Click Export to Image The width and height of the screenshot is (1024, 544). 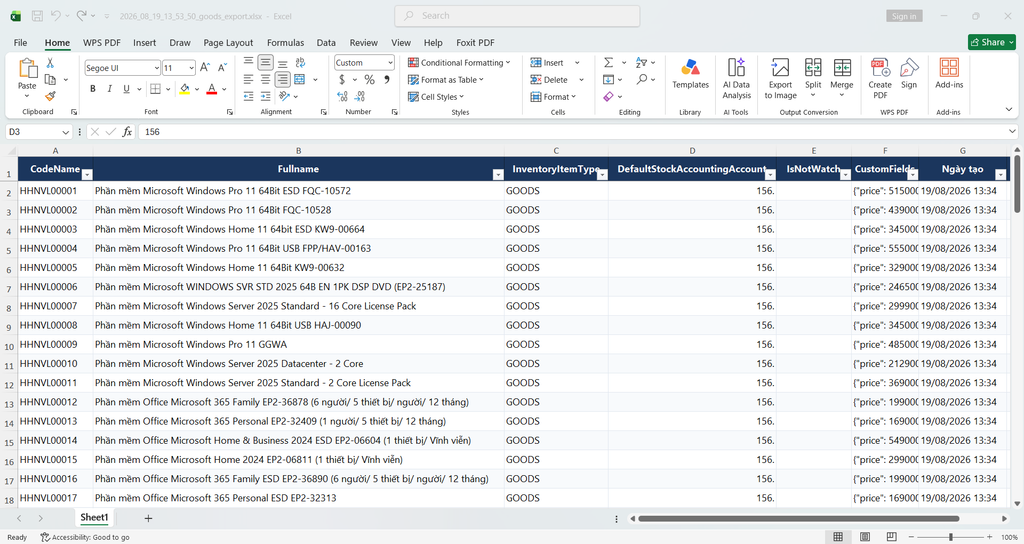pos(780,78)
